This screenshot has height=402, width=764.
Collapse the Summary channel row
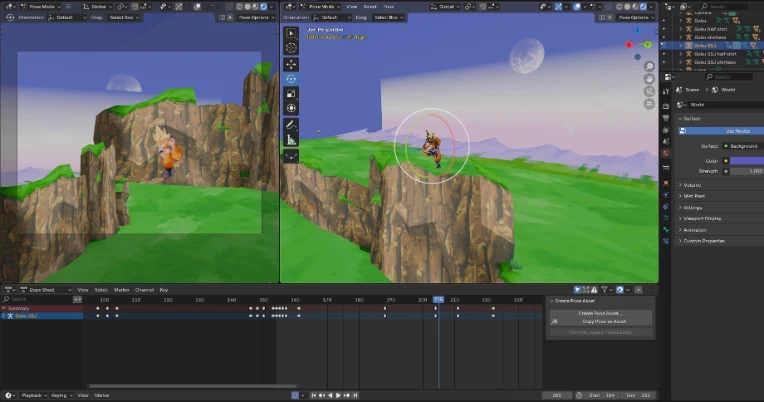pyautogui.click(x=4, y=308)
